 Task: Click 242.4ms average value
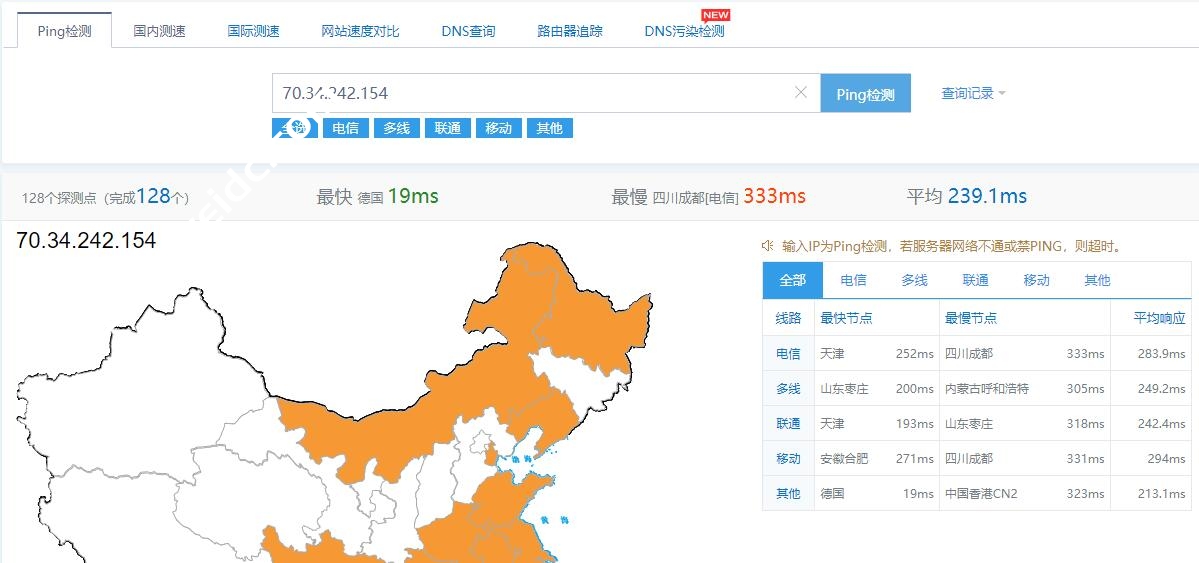1162,423
